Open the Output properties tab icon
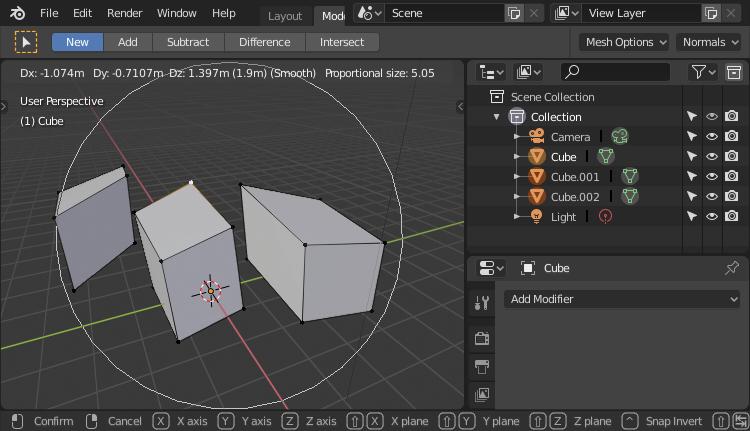 click(482, 367)
